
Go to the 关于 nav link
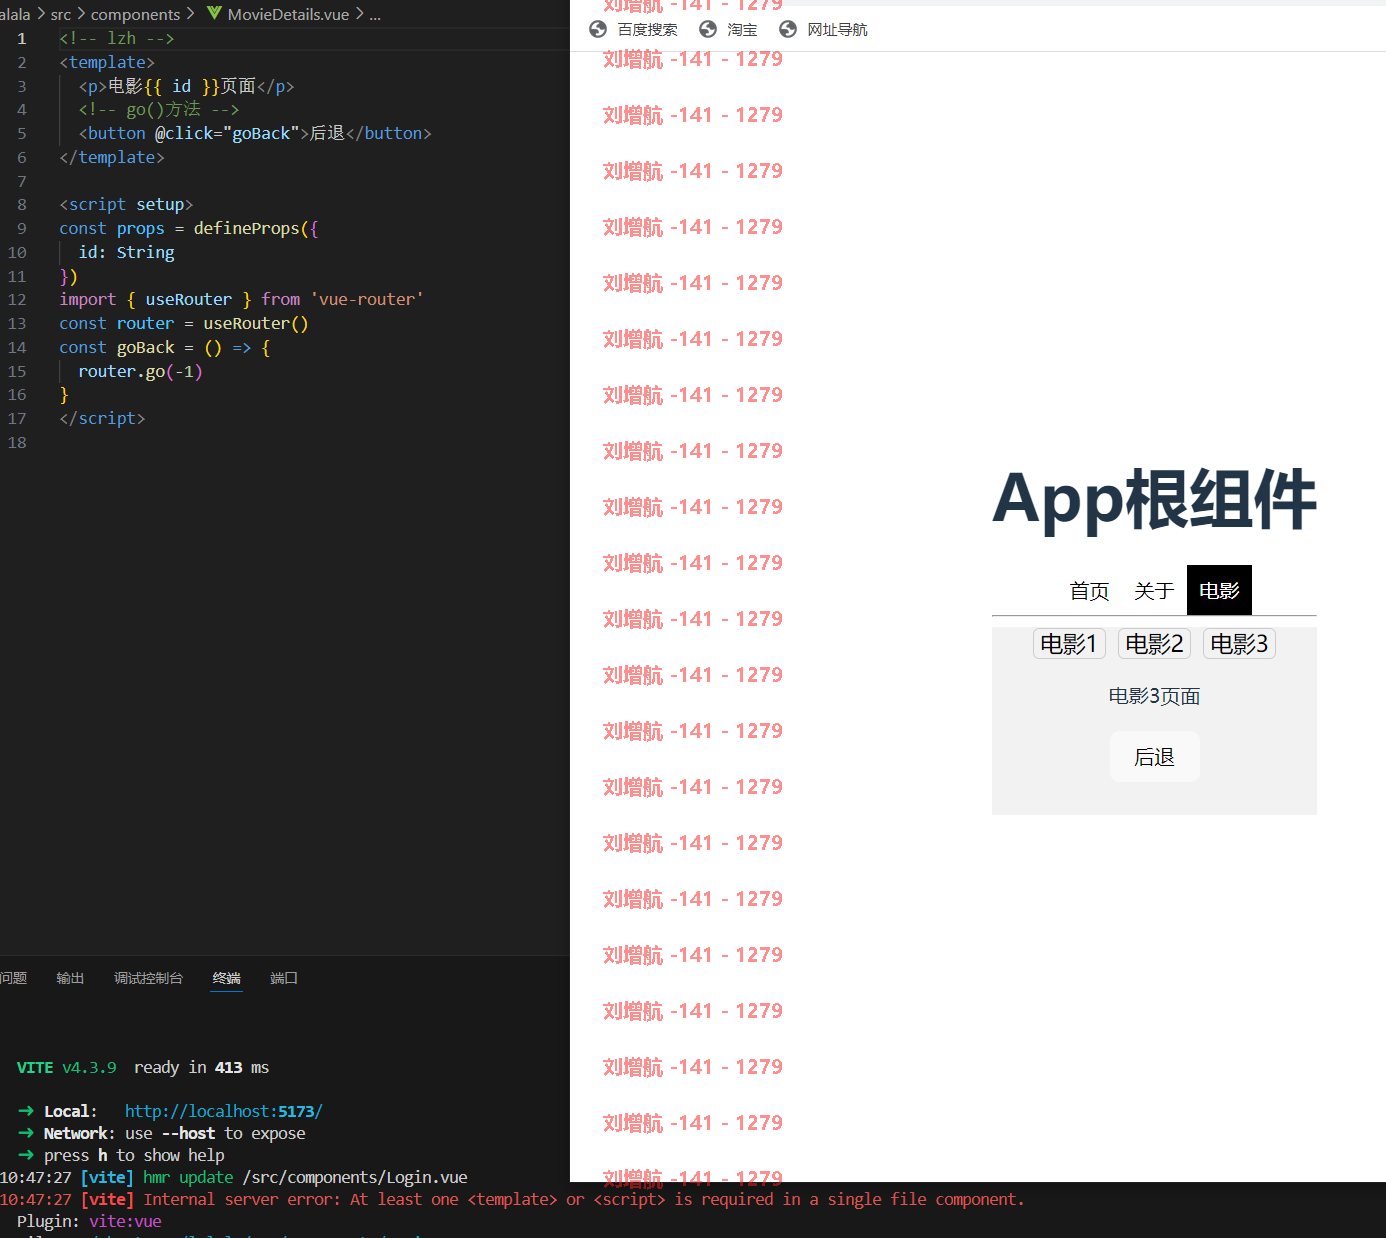pyautogui.click(x=1154, y=591)
